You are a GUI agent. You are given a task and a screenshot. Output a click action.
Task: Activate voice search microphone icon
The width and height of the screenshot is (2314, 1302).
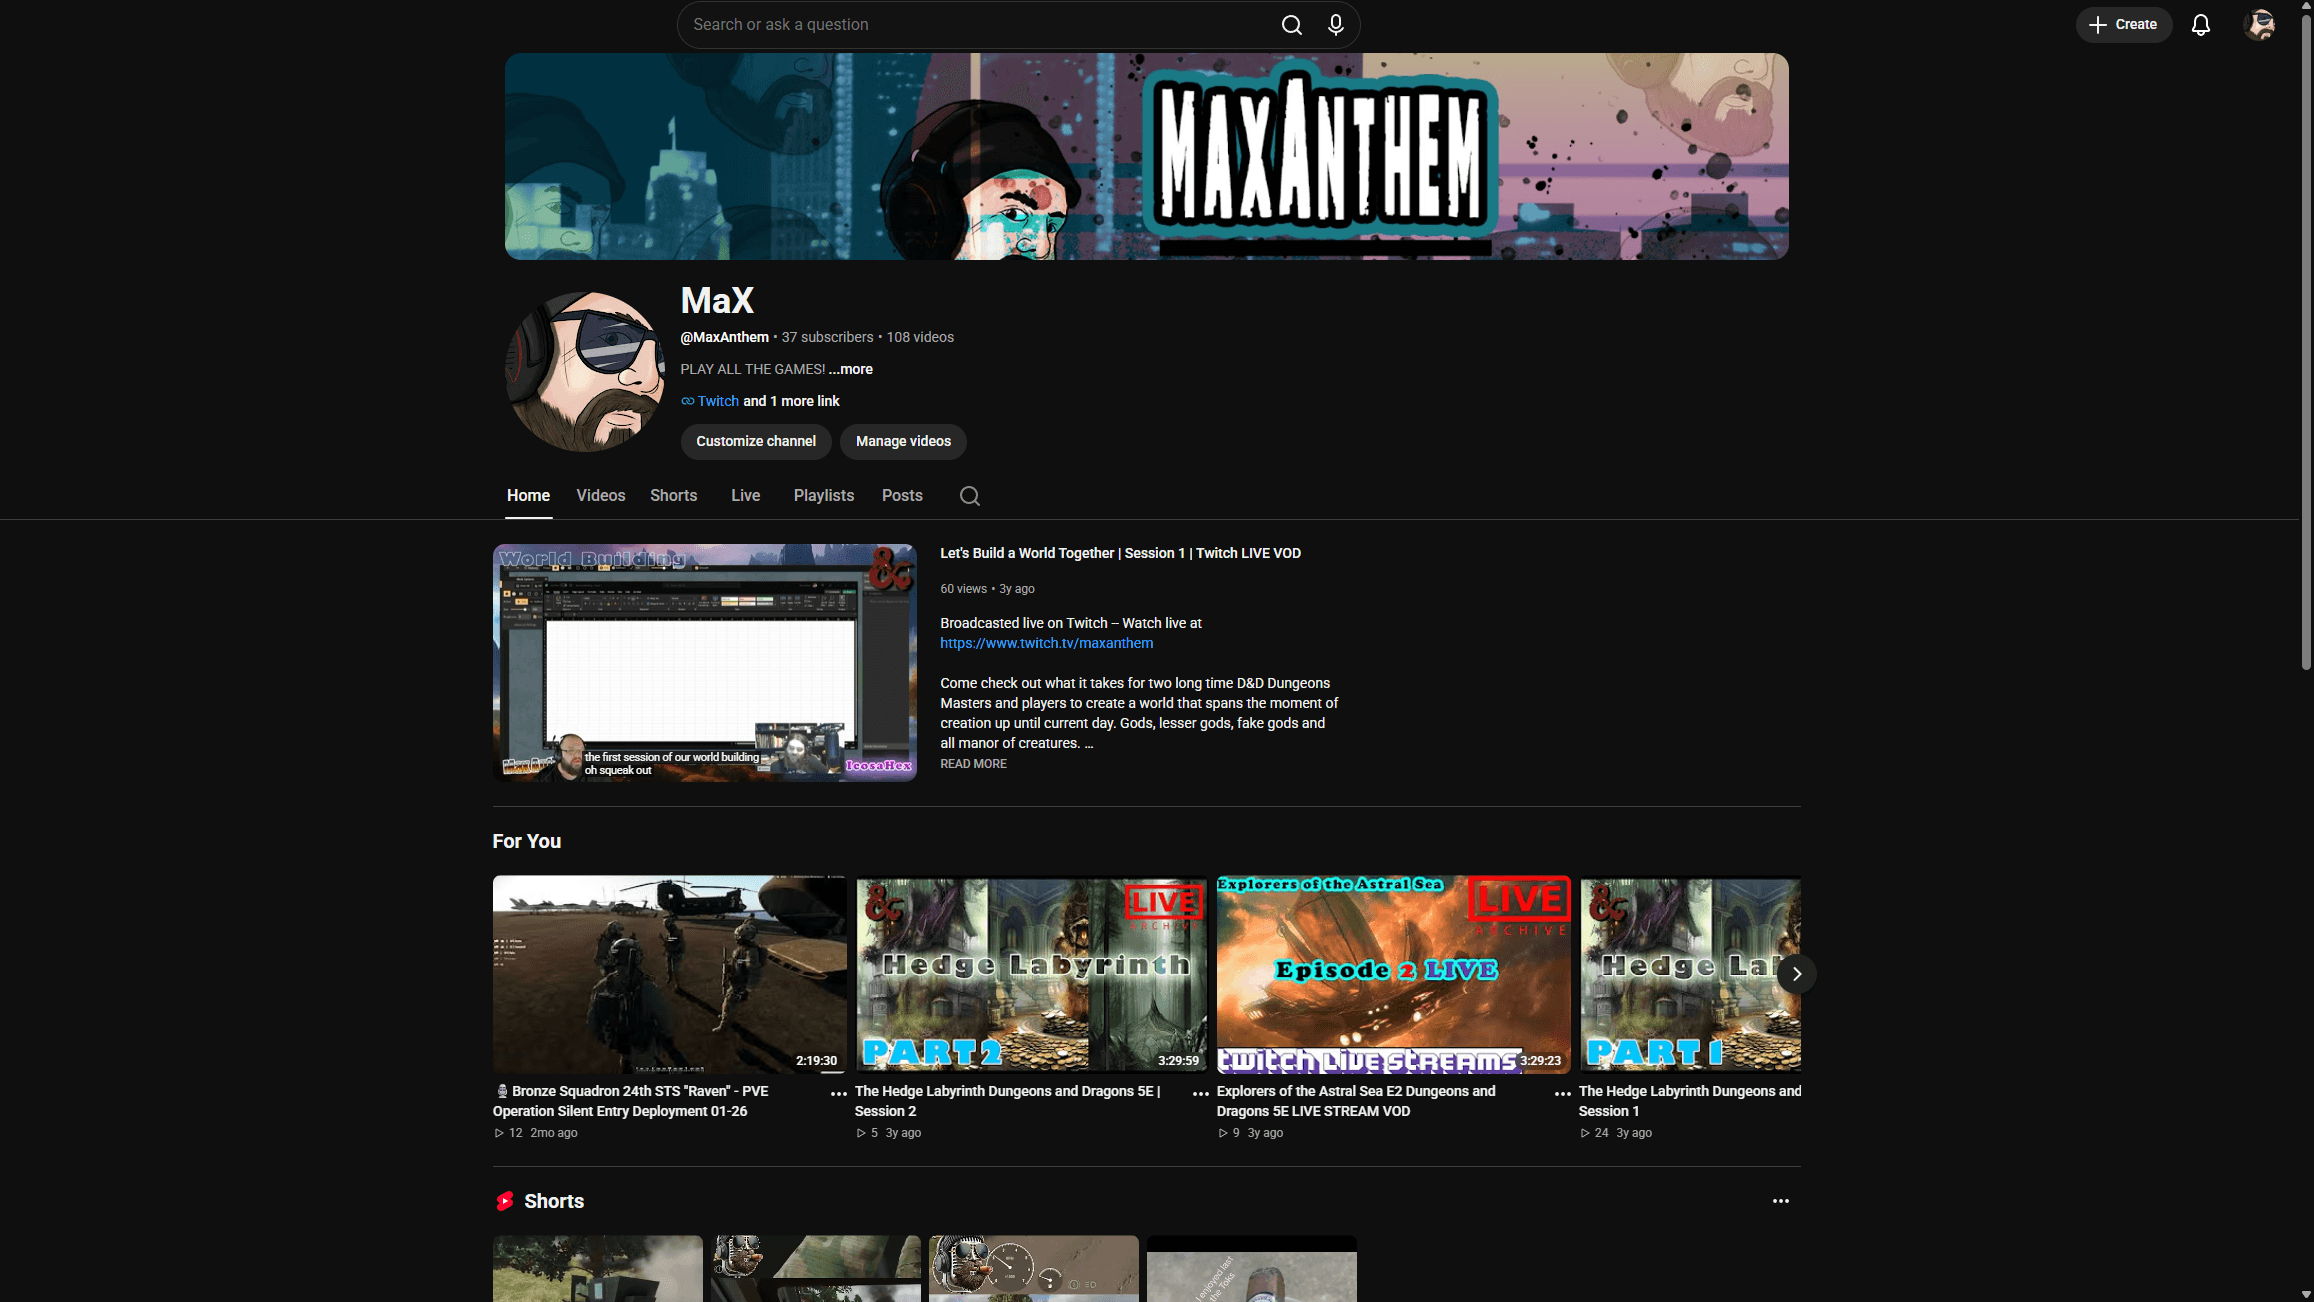[x=1335, y=25]
